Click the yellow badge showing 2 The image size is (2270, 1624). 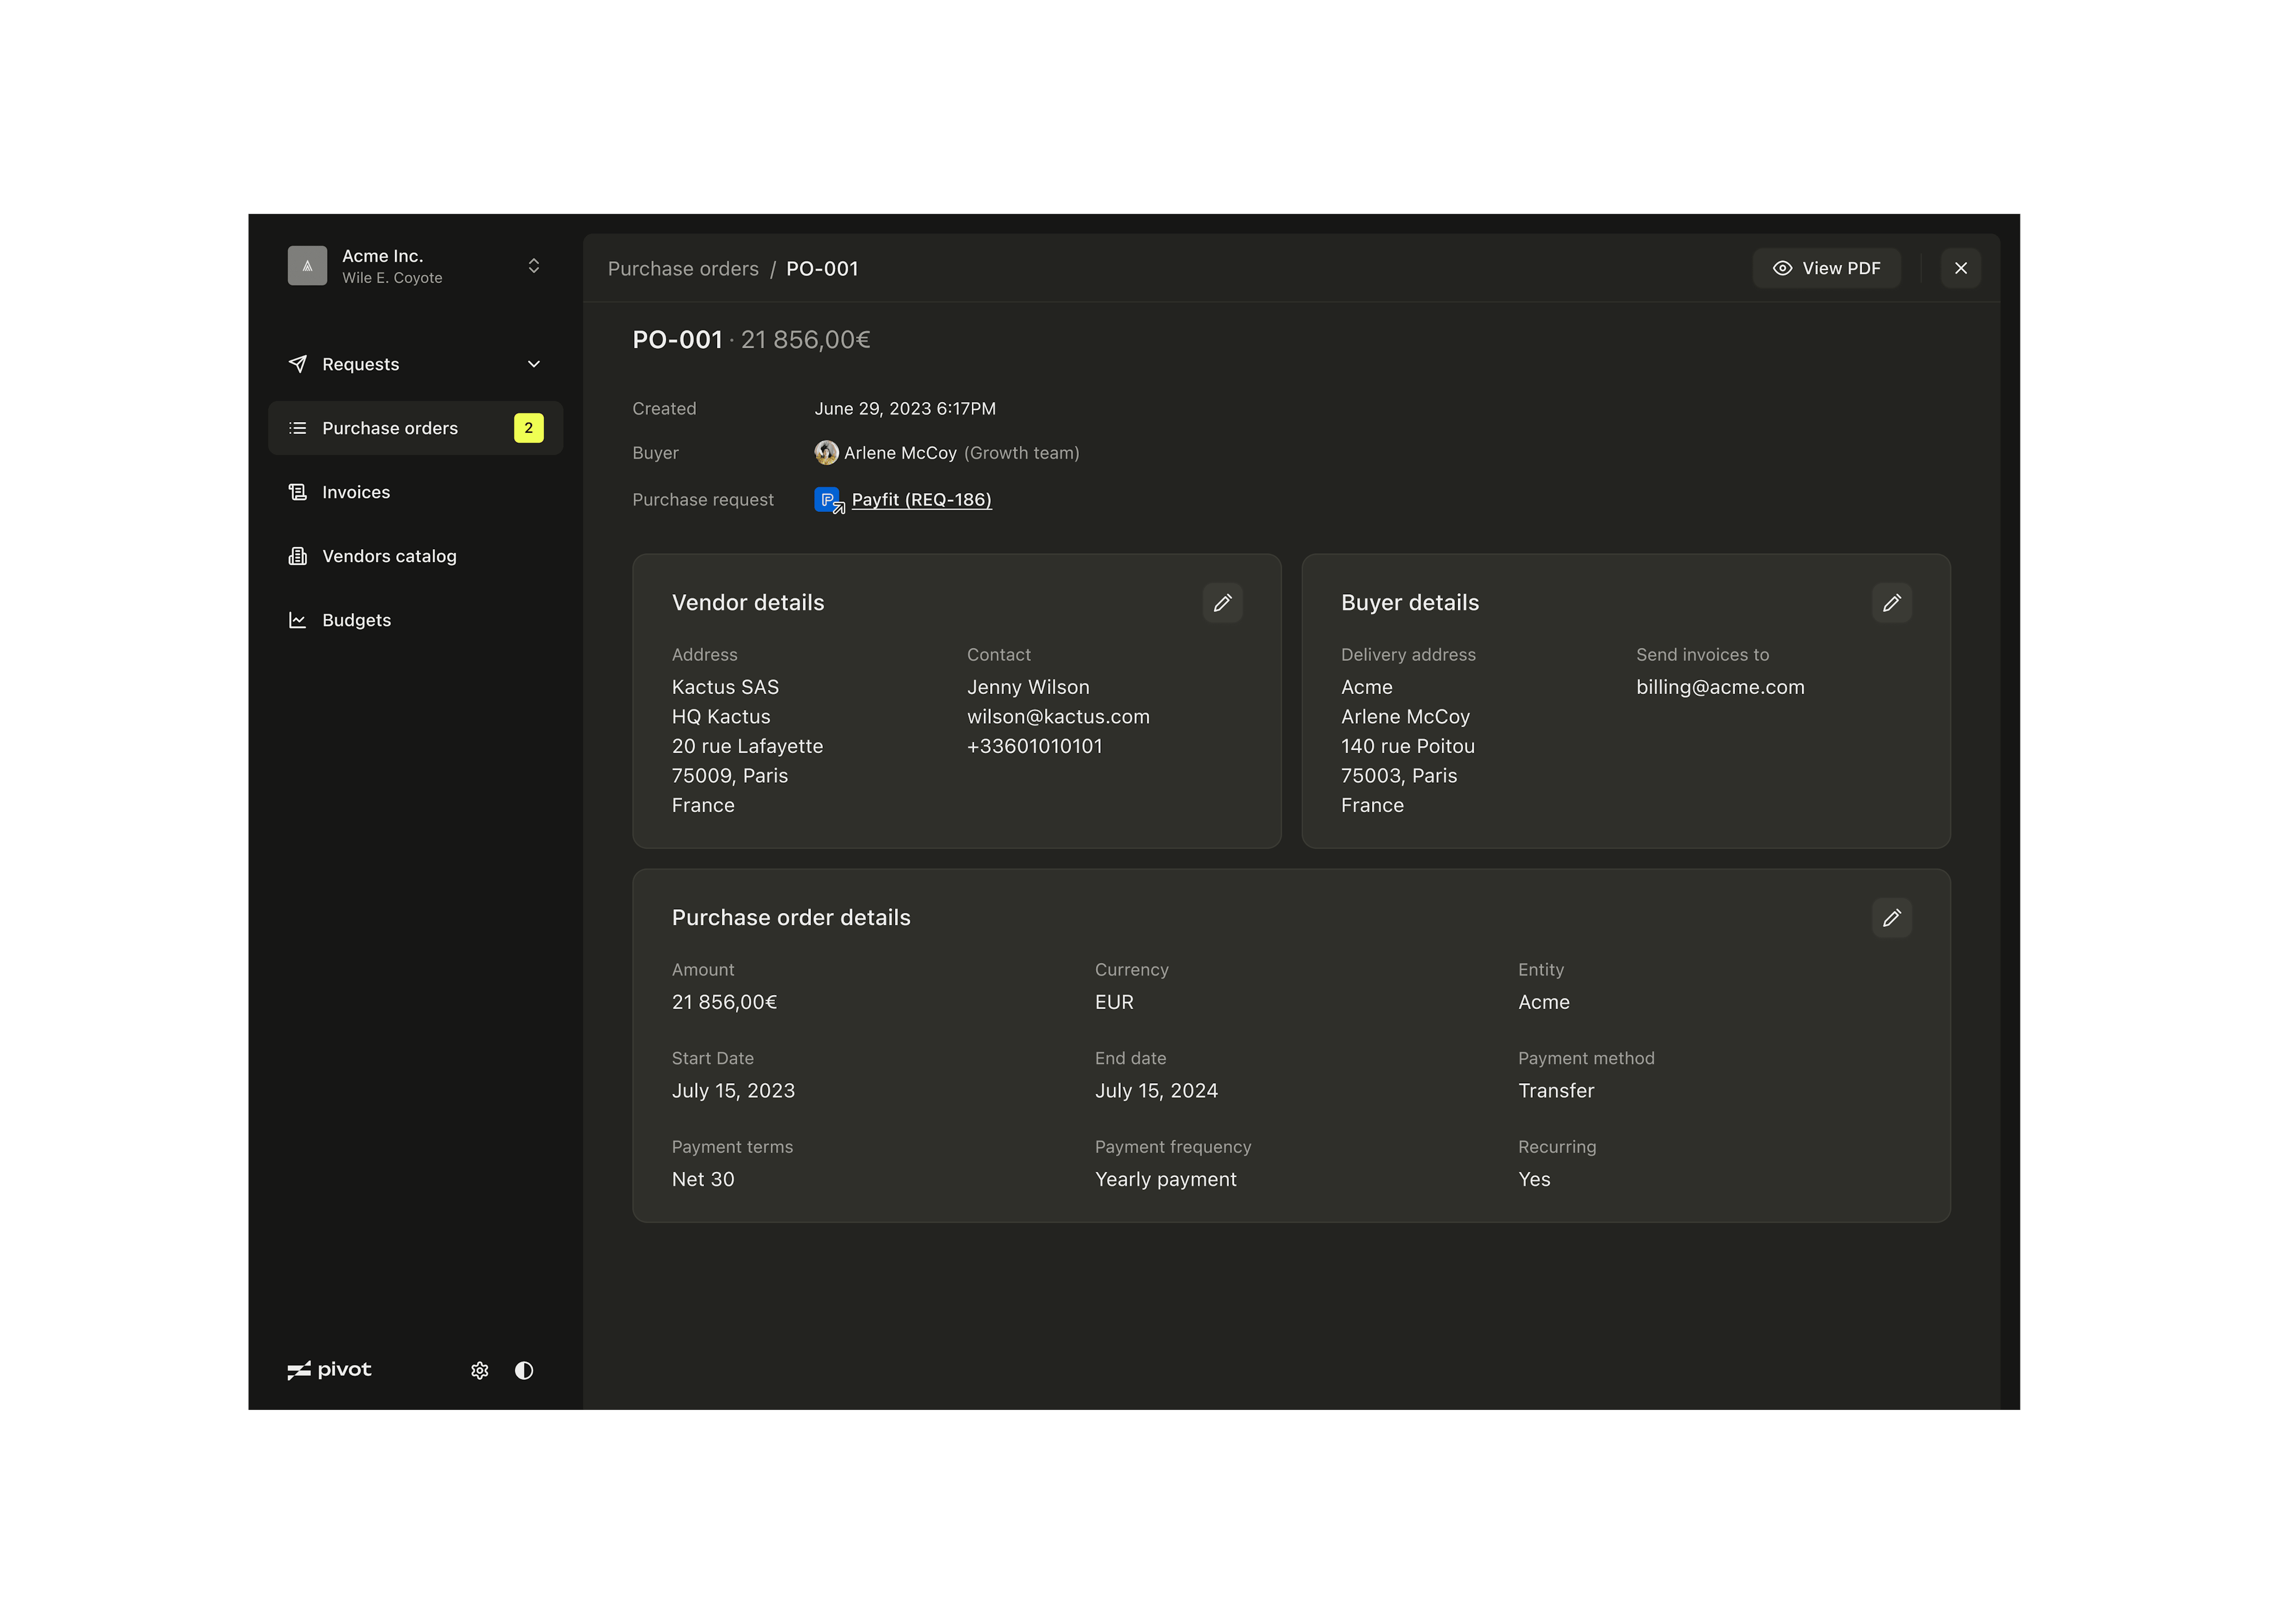coord(529,428)
